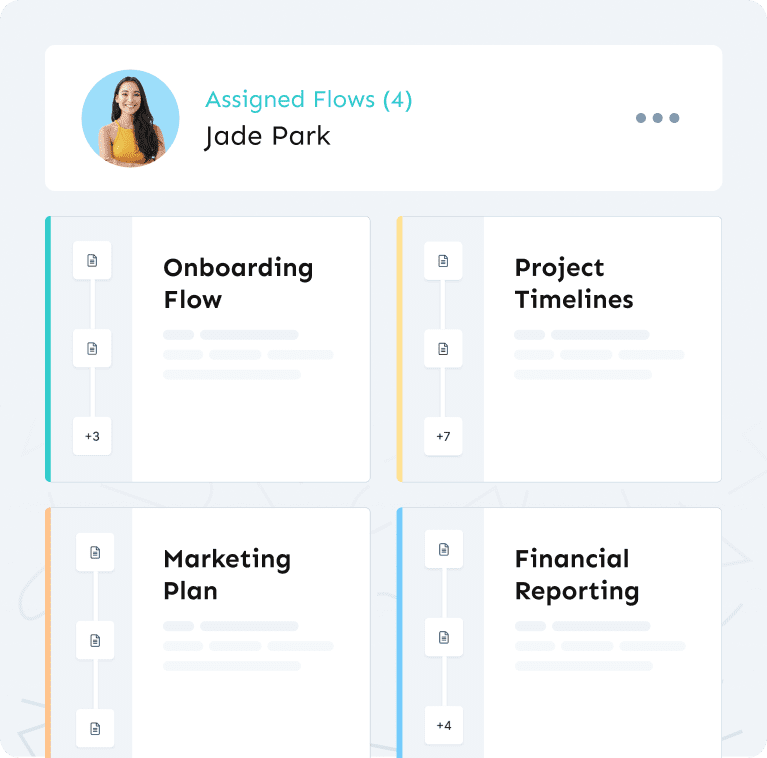This screenshot has width=767, height=758.
Task: Open the Project Timelines card title
Action: click(x=573, y=283)
